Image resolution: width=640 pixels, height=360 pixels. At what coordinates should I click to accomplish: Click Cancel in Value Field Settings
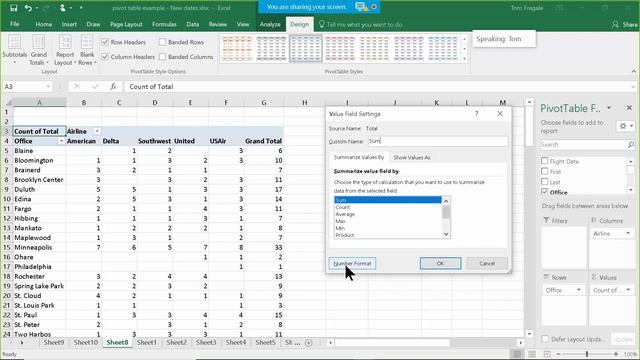tap(487, 263)
